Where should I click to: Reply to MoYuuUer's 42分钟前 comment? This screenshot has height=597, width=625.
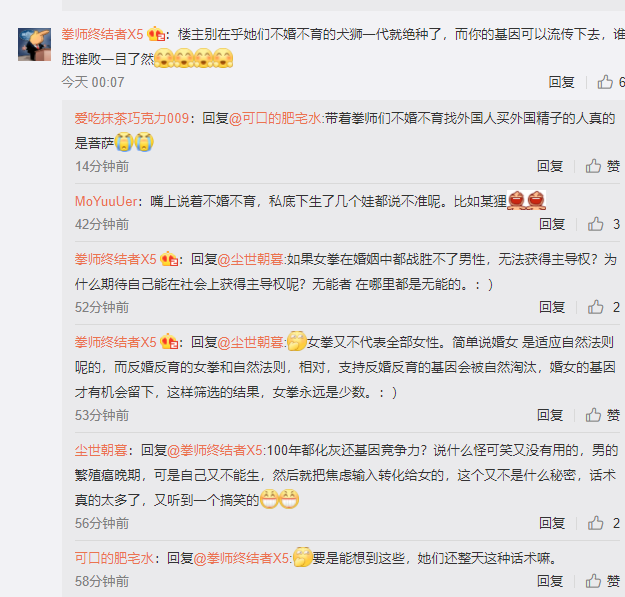(x=552, y=224)
